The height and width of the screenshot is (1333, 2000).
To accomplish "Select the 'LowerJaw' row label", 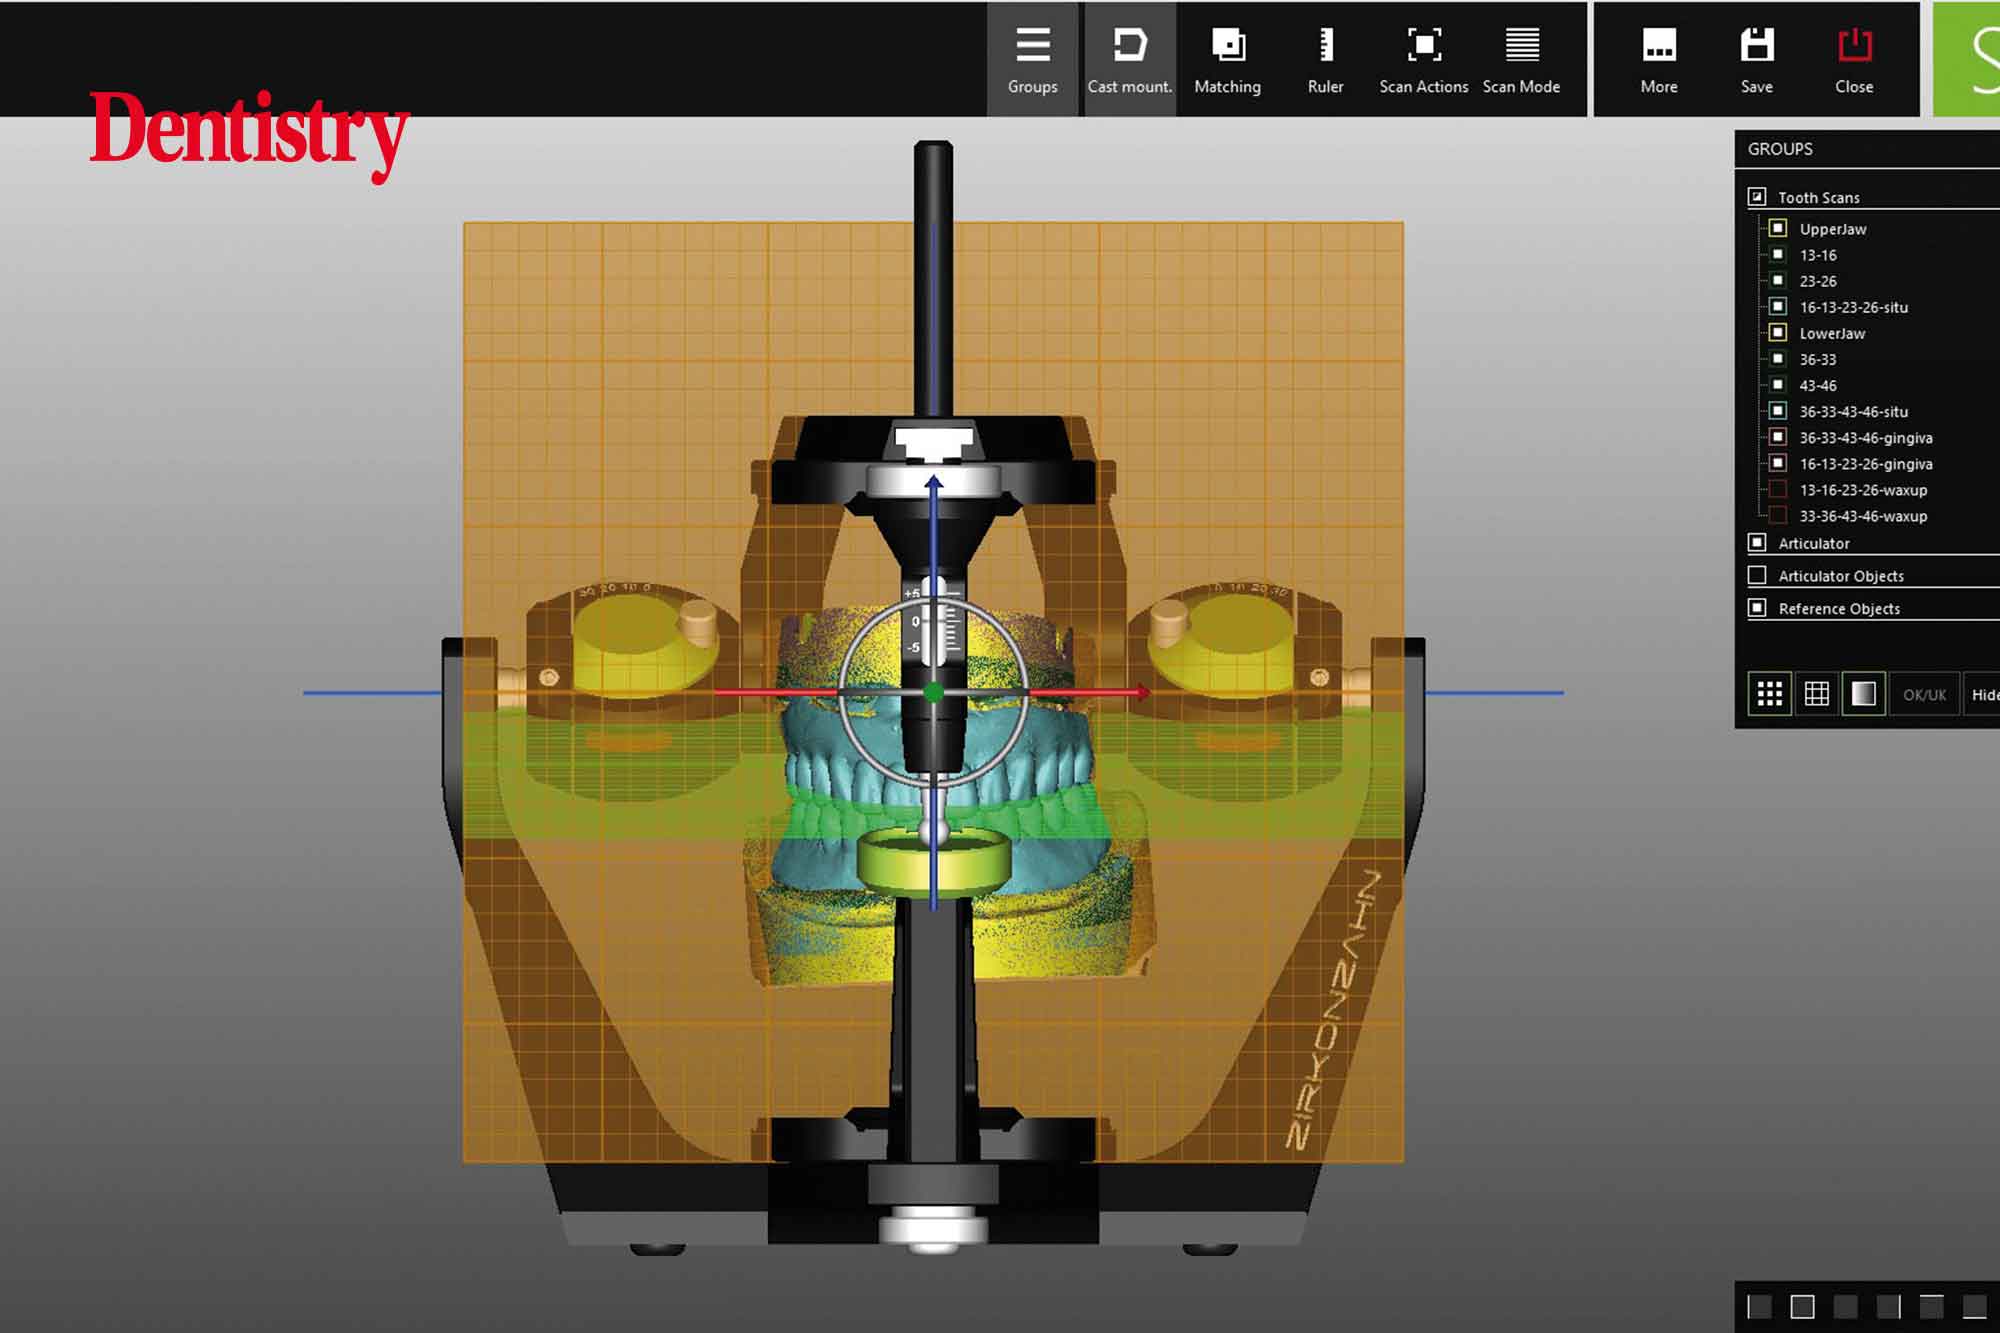I will coord(1832,333).
